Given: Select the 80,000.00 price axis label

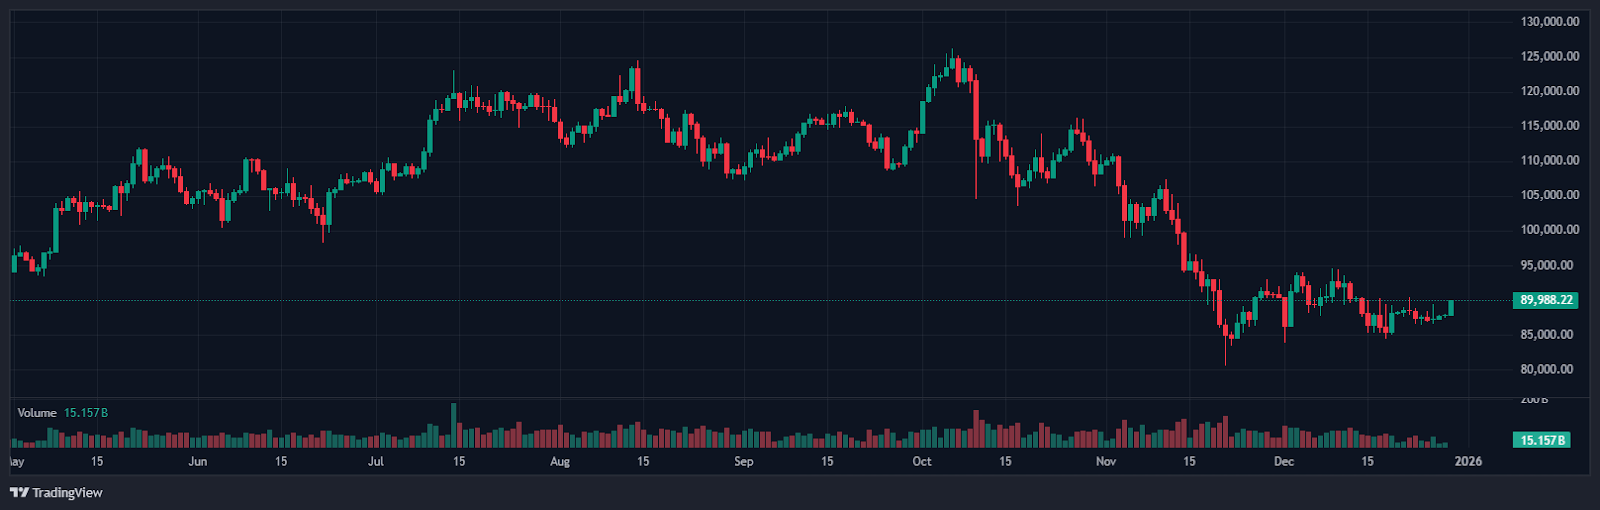Looking at the screenshot, I should click(1550, 369).
